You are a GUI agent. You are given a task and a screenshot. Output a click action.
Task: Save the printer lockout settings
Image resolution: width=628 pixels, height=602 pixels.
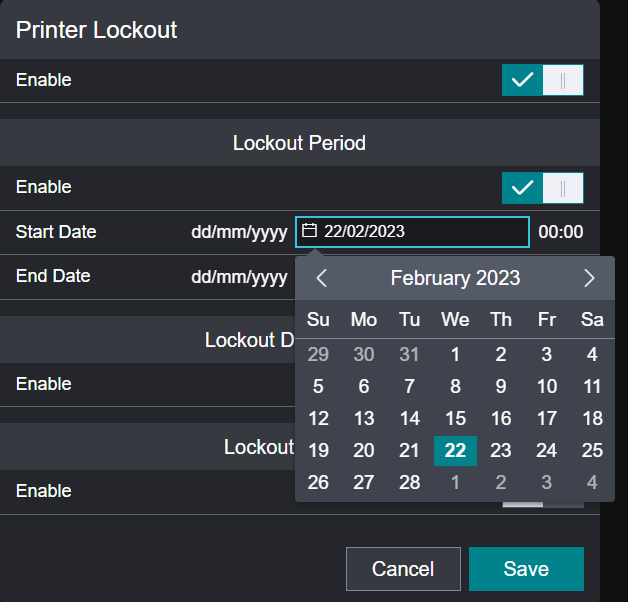click(x=526, y=569)
